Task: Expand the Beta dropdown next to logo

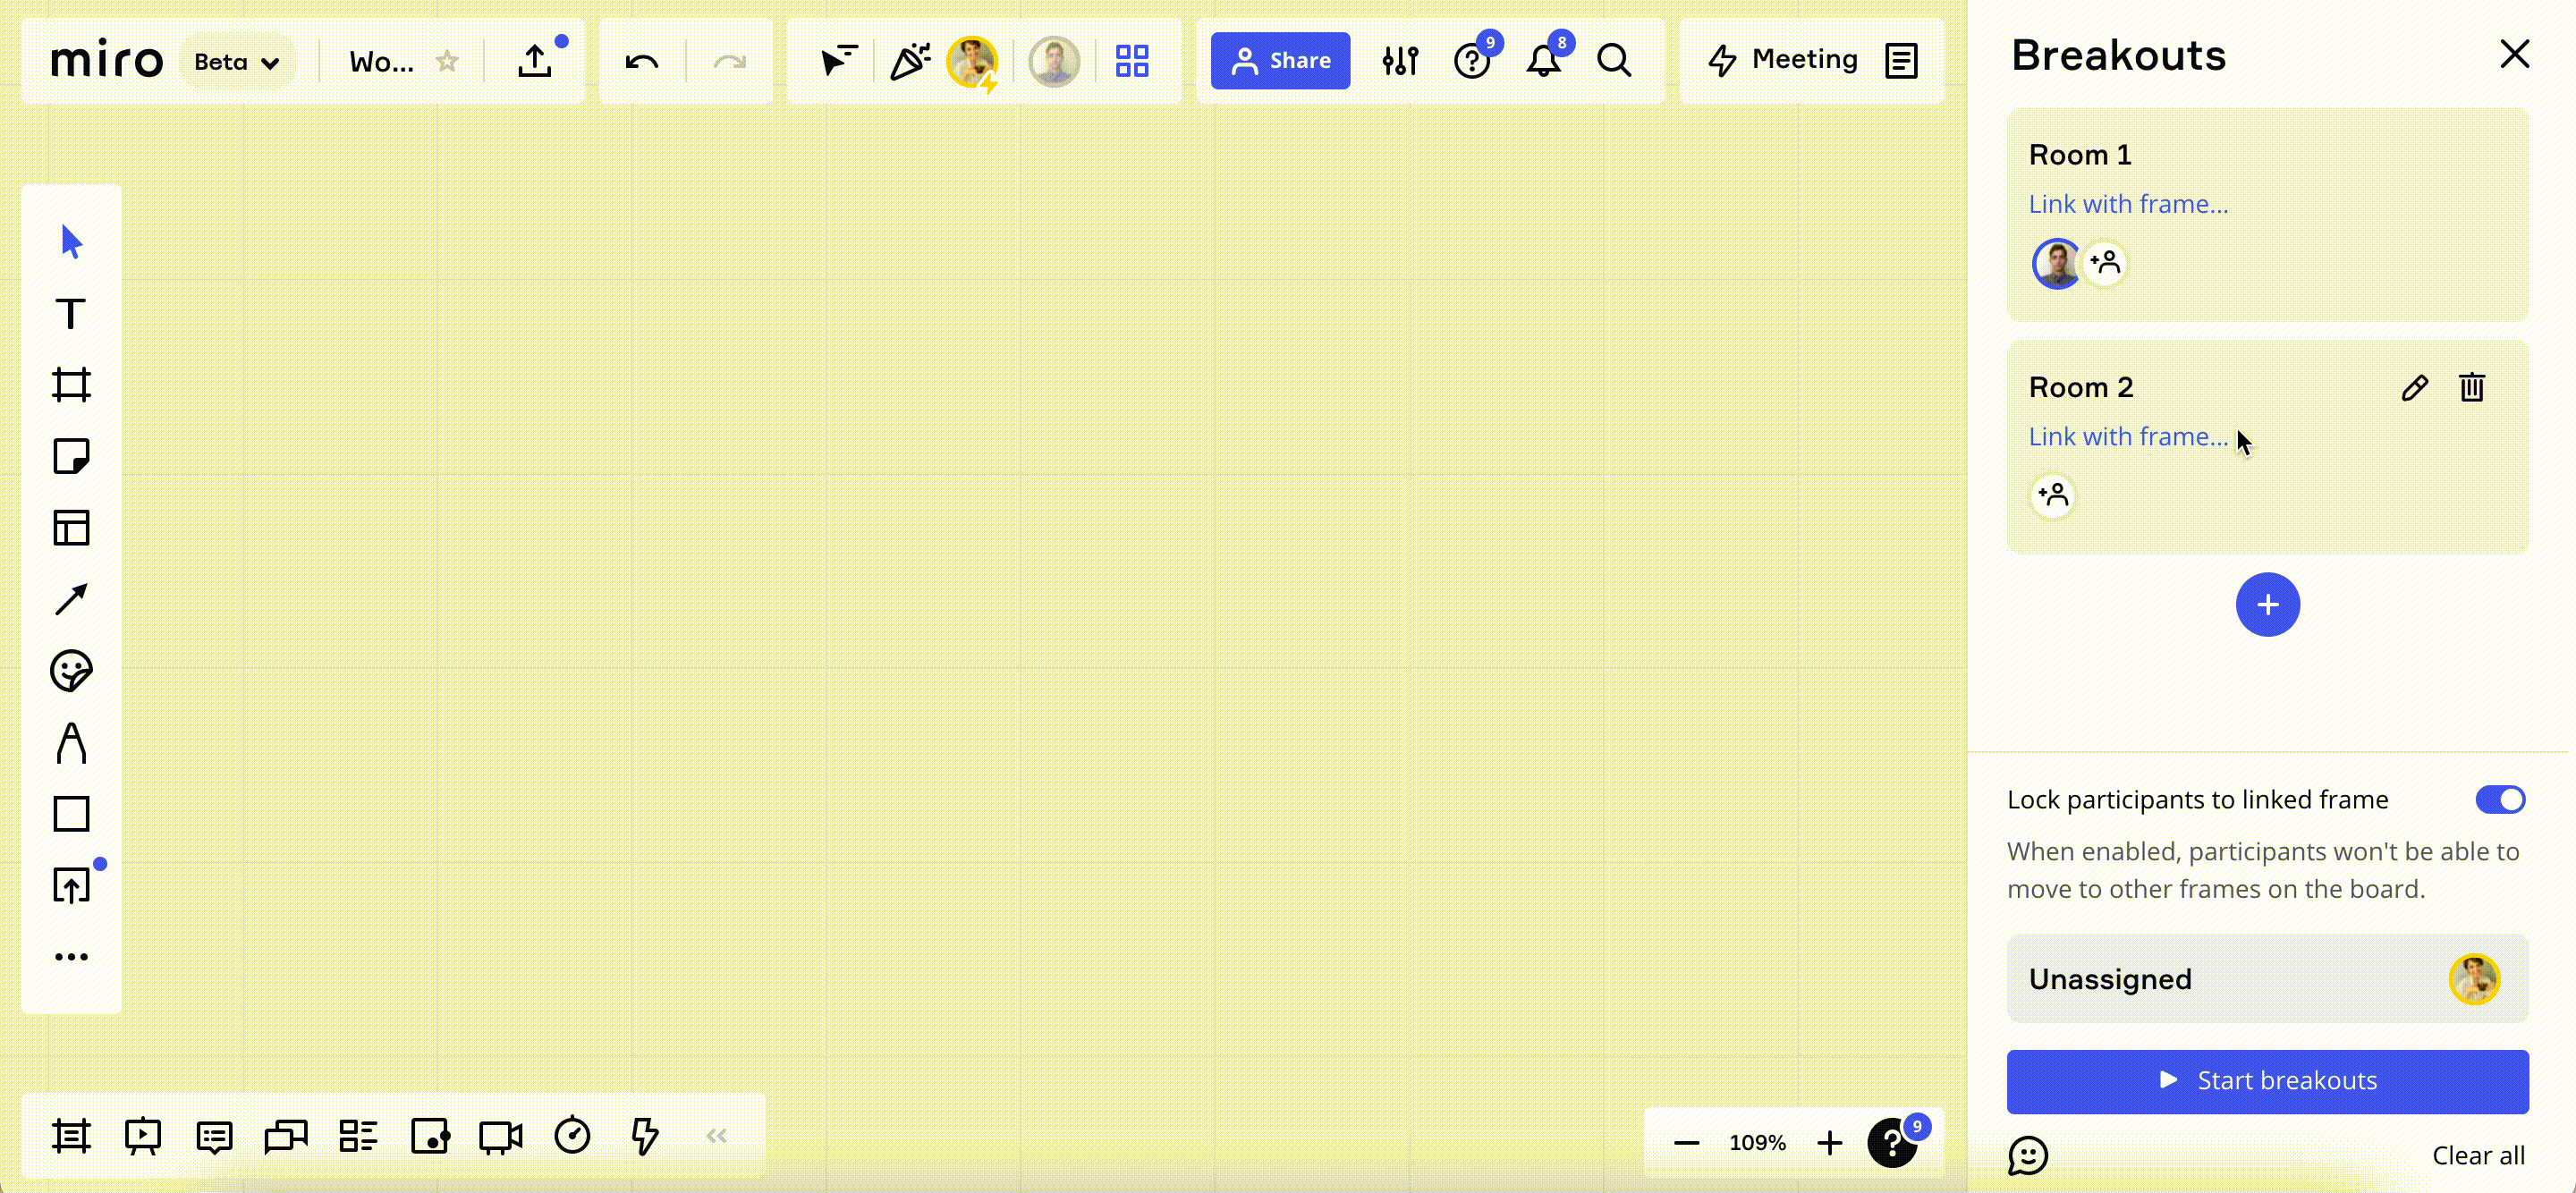Action: click(x=237, y=62)
